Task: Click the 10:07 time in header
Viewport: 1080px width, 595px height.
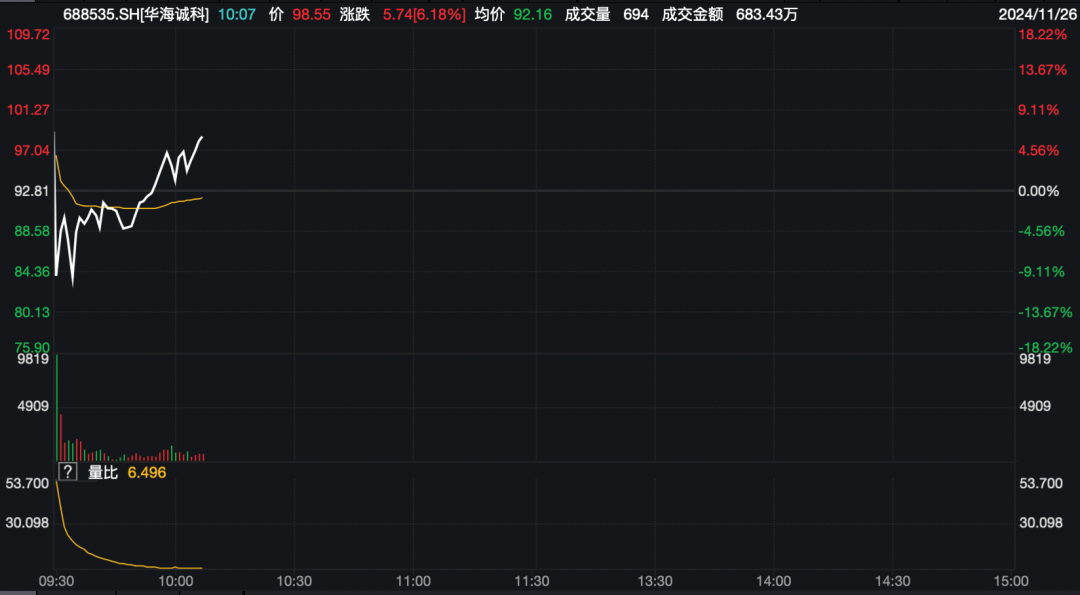Action: [236, 14]
